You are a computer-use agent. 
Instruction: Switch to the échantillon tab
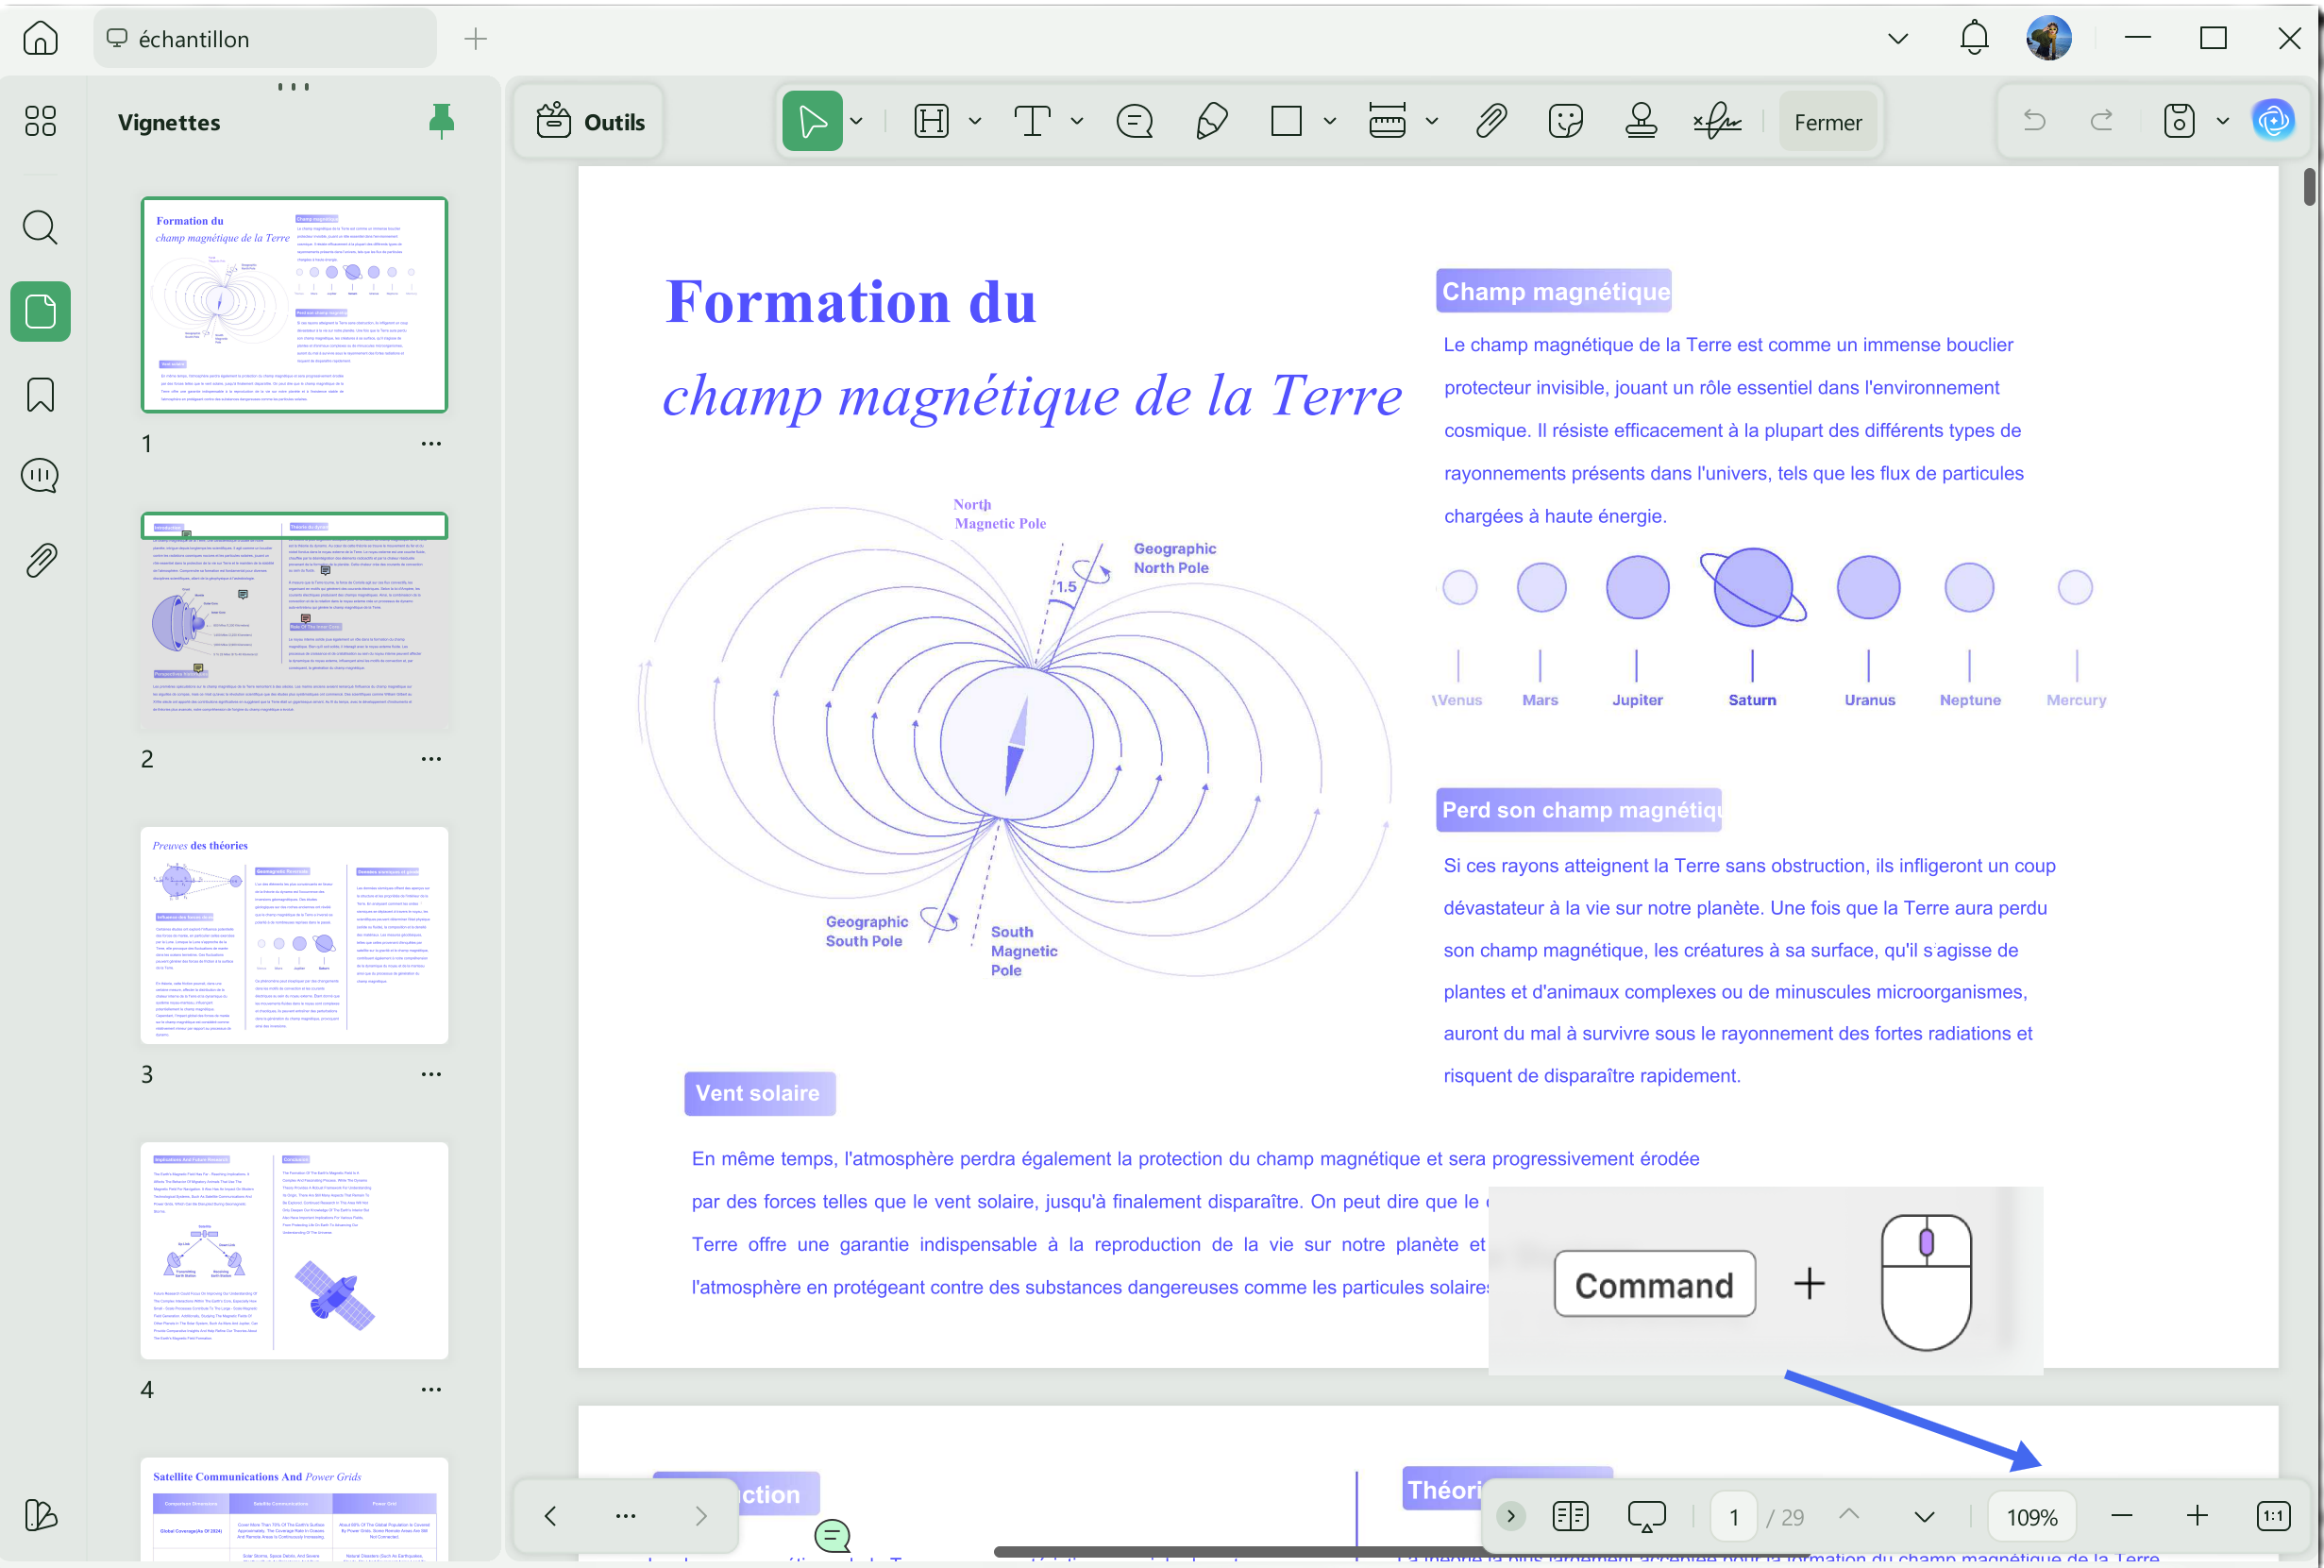[x=265, y=39]
